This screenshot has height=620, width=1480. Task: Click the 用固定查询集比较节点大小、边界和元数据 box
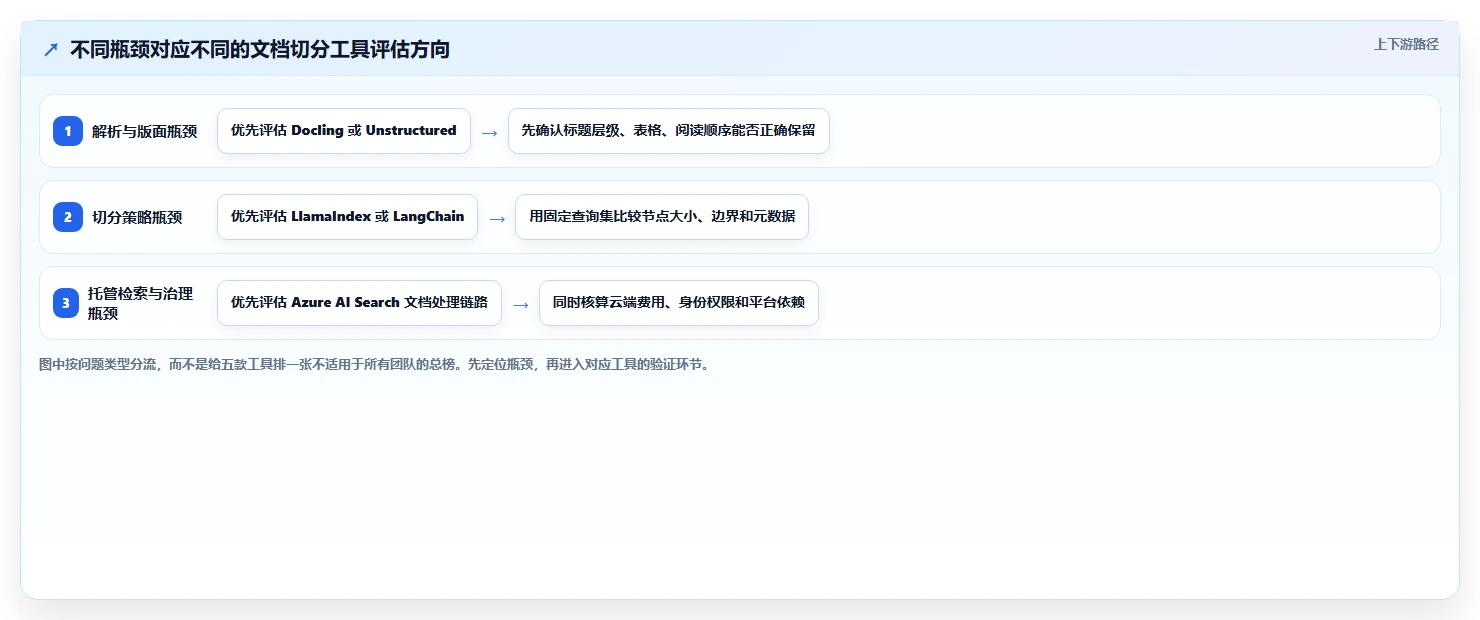tap(662, 217)
